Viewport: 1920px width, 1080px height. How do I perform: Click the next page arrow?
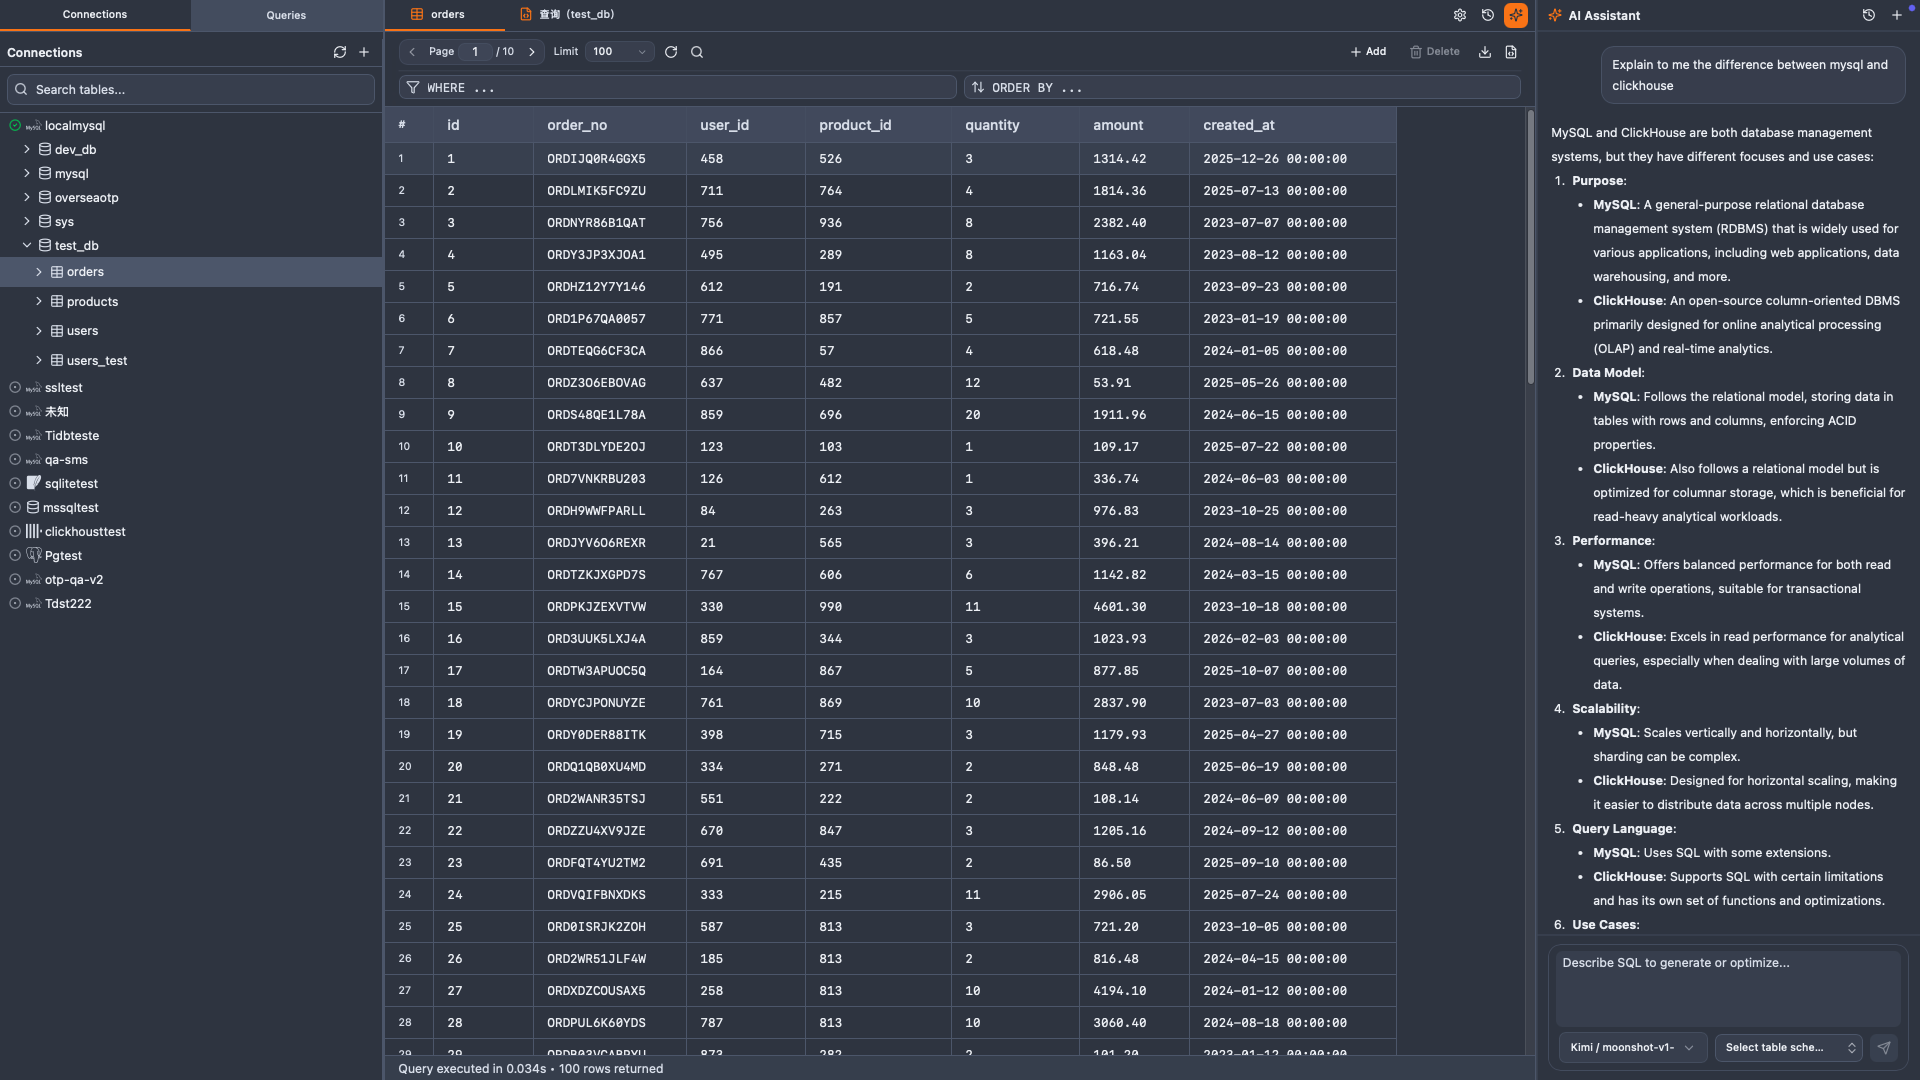pos(532,51)
